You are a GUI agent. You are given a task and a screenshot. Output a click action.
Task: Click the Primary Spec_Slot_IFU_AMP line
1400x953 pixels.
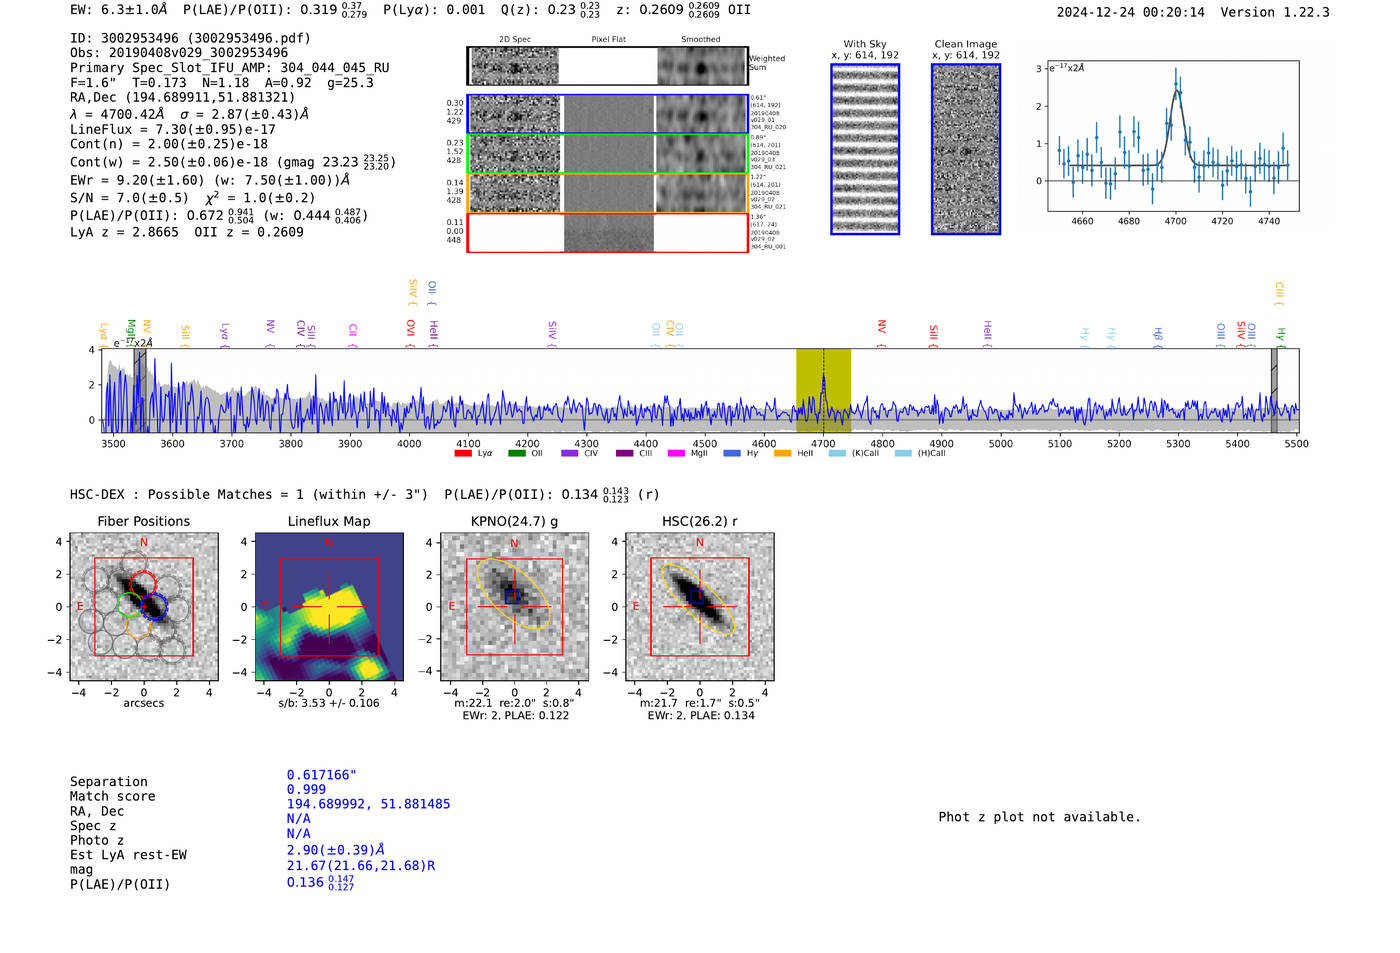click(230, 68)
